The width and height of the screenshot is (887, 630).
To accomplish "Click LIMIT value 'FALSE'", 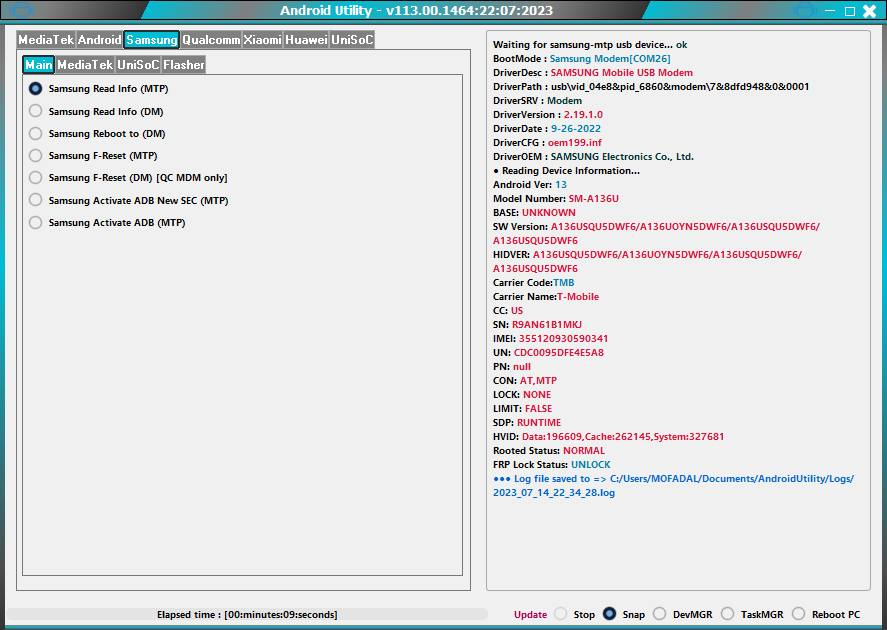I will pos(538,408).
